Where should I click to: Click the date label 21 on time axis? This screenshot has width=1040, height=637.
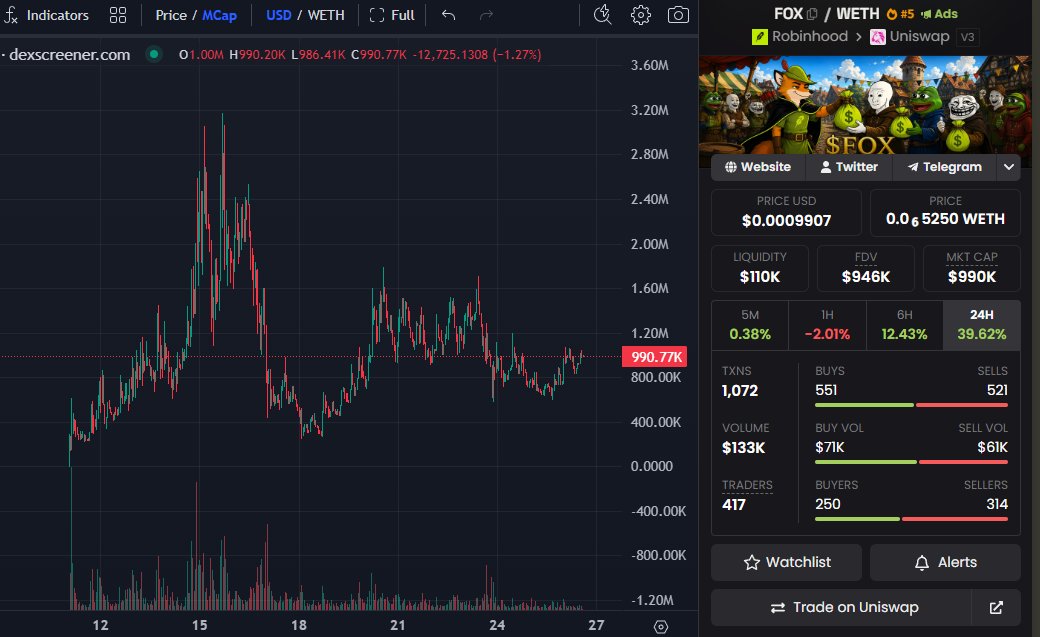click(x=397, y=625)
